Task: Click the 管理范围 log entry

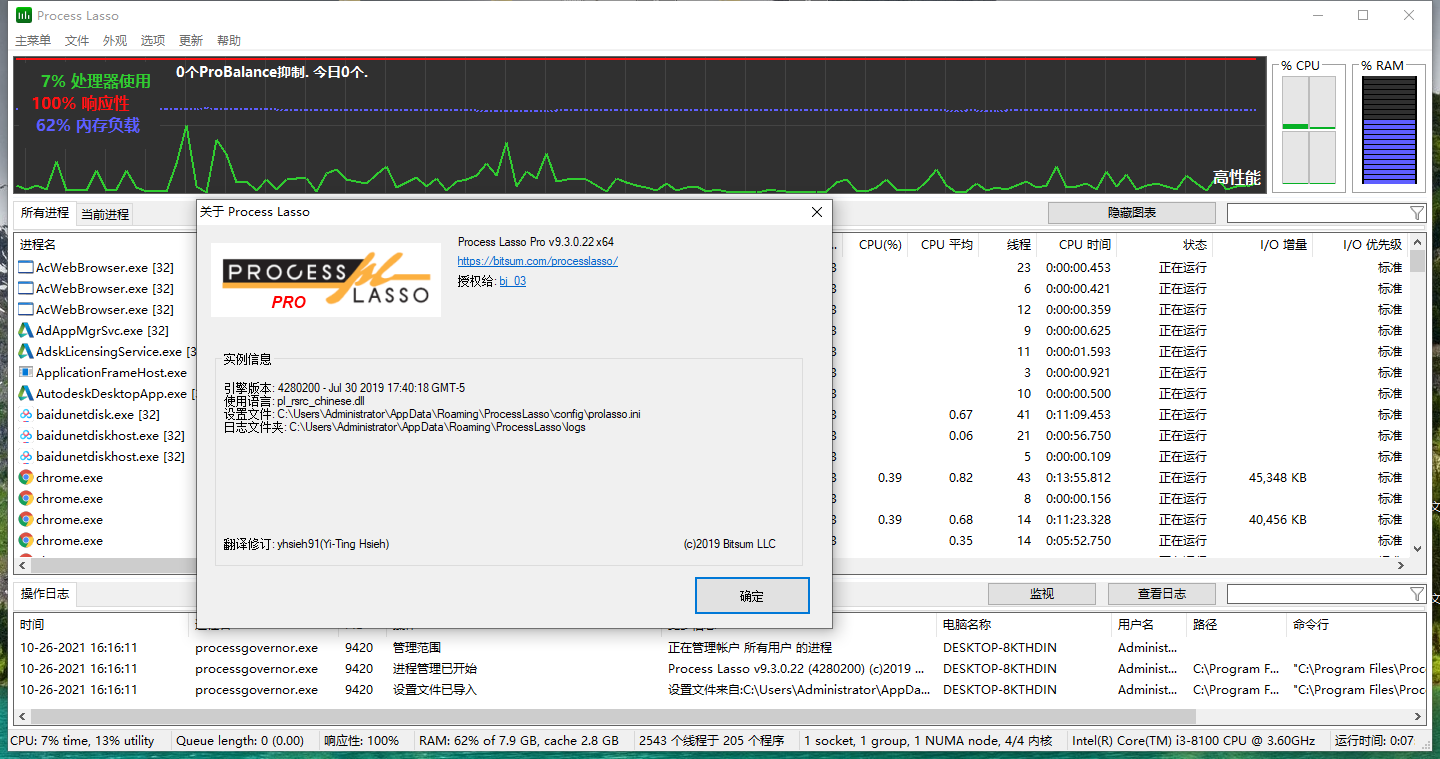Action: 720,648
